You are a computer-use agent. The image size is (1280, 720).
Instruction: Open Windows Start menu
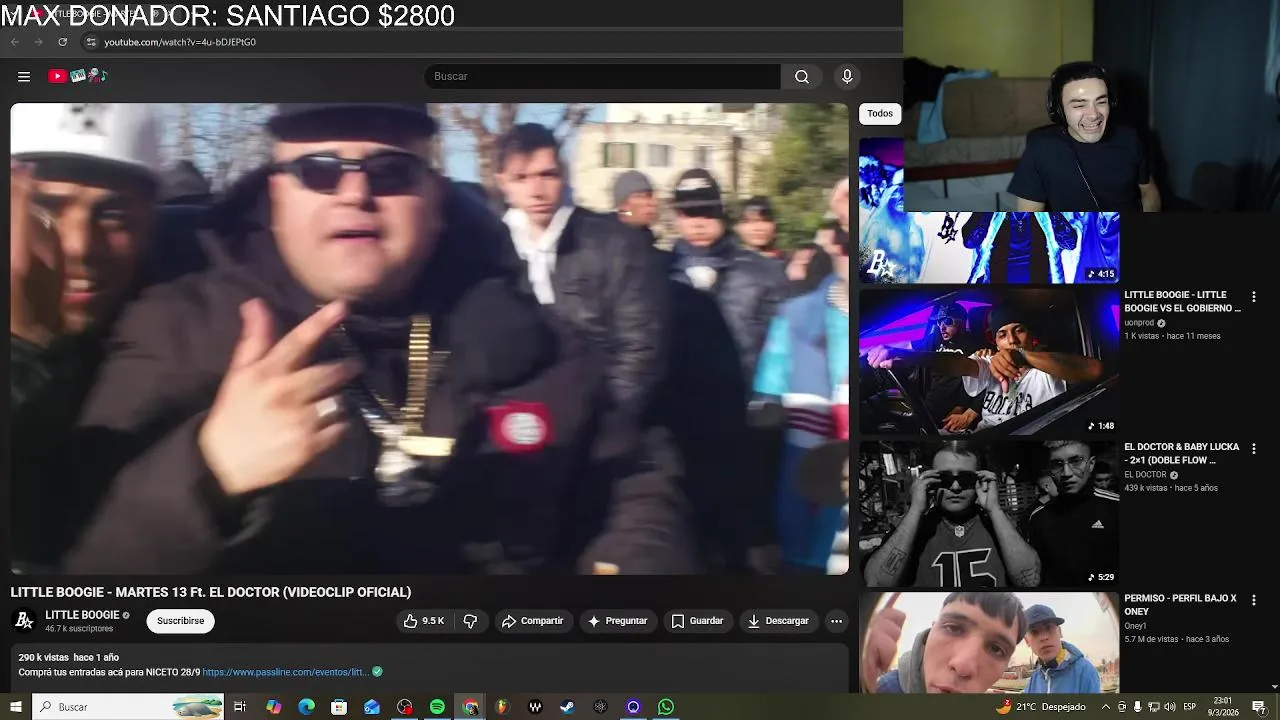(x=15, y=707)
